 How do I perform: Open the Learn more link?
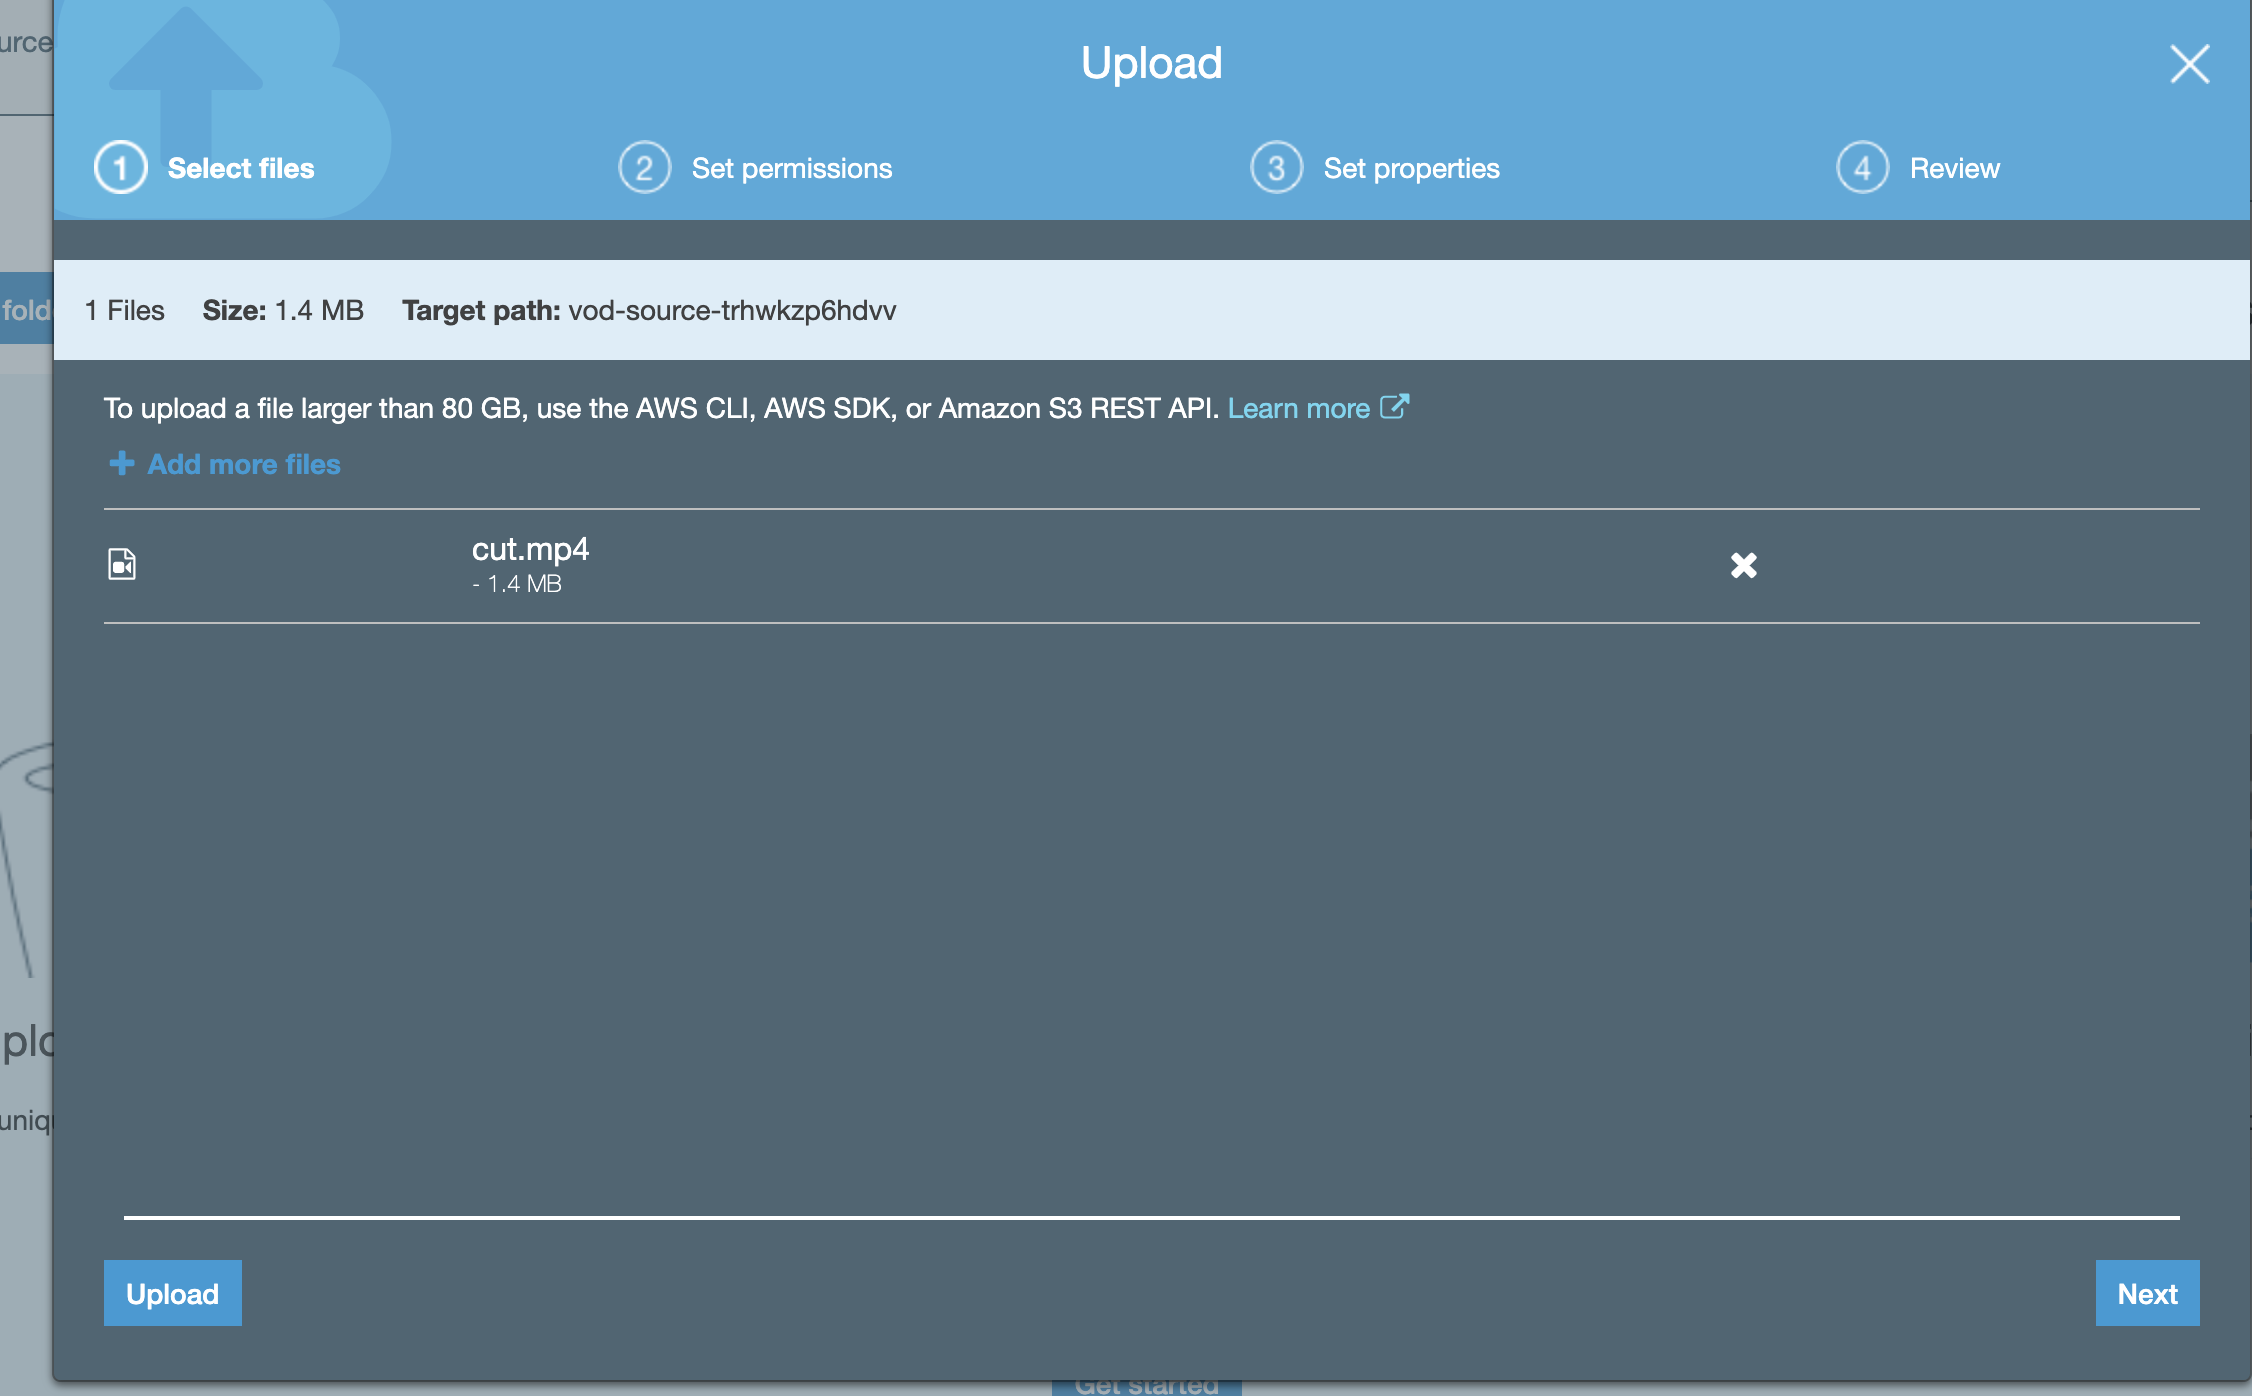coord(1298,408)
